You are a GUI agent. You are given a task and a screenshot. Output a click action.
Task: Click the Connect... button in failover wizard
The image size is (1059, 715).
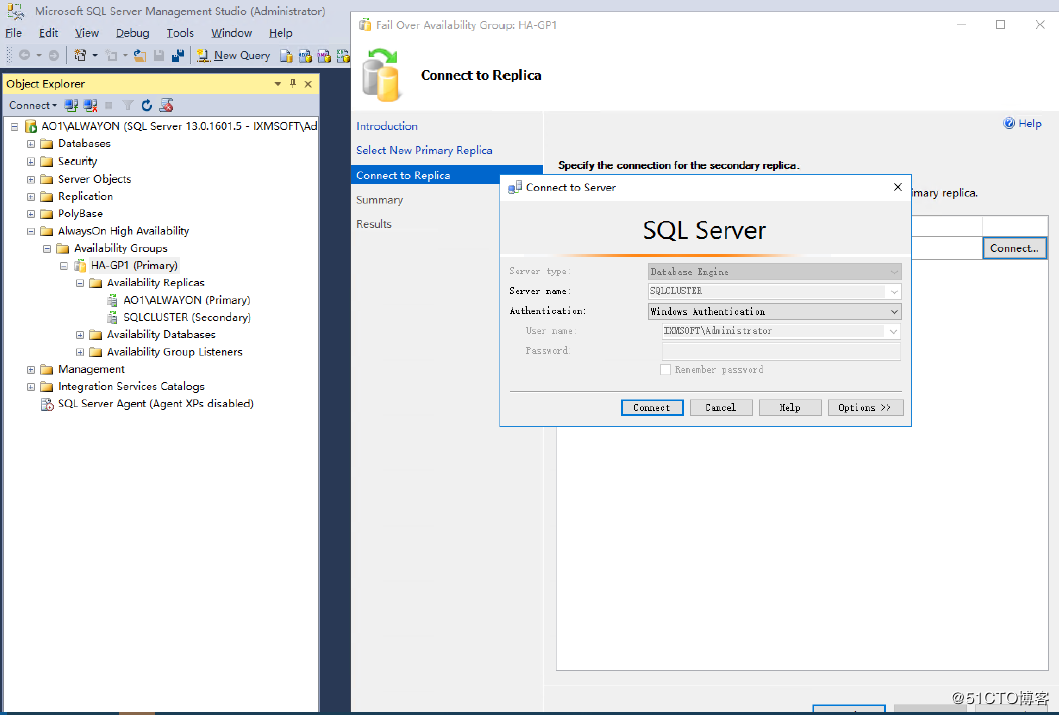(1014, 248)
